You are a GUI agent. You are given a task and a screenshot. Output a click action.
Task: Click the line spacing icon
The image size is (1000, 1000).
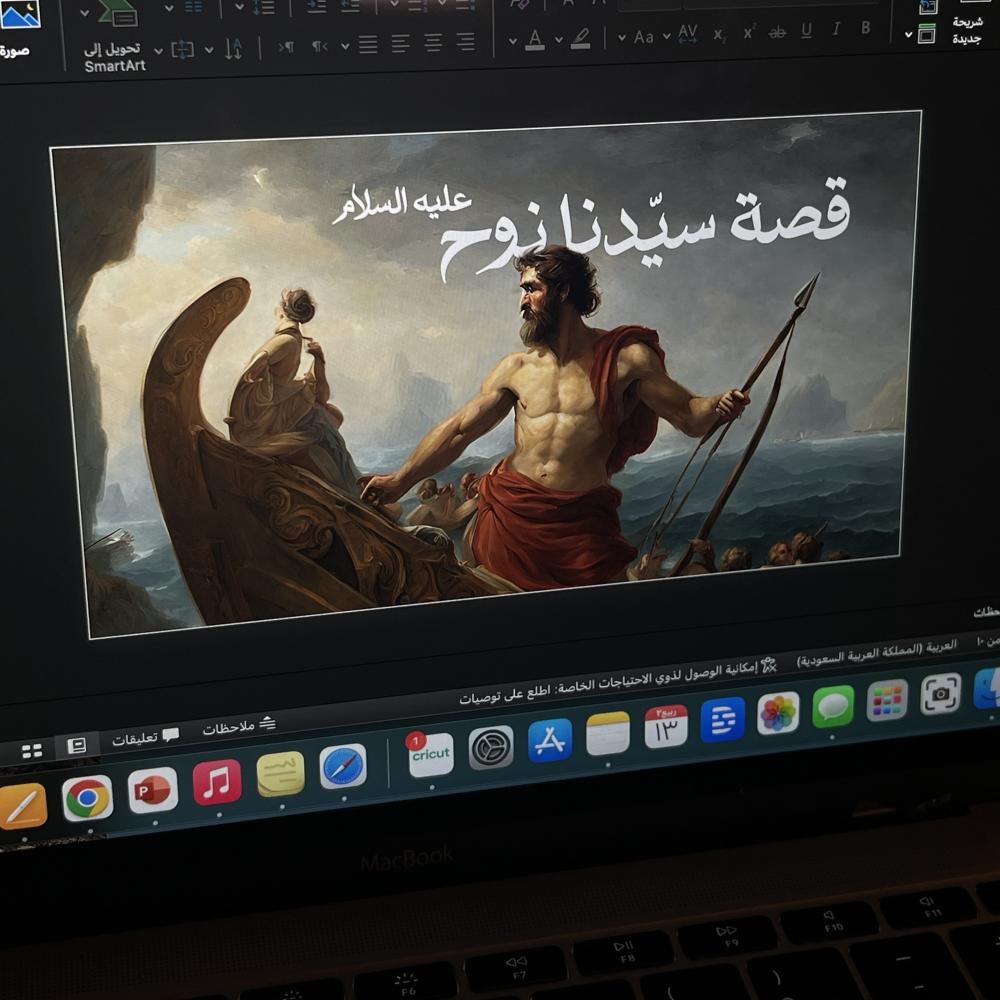coord(263,8)
